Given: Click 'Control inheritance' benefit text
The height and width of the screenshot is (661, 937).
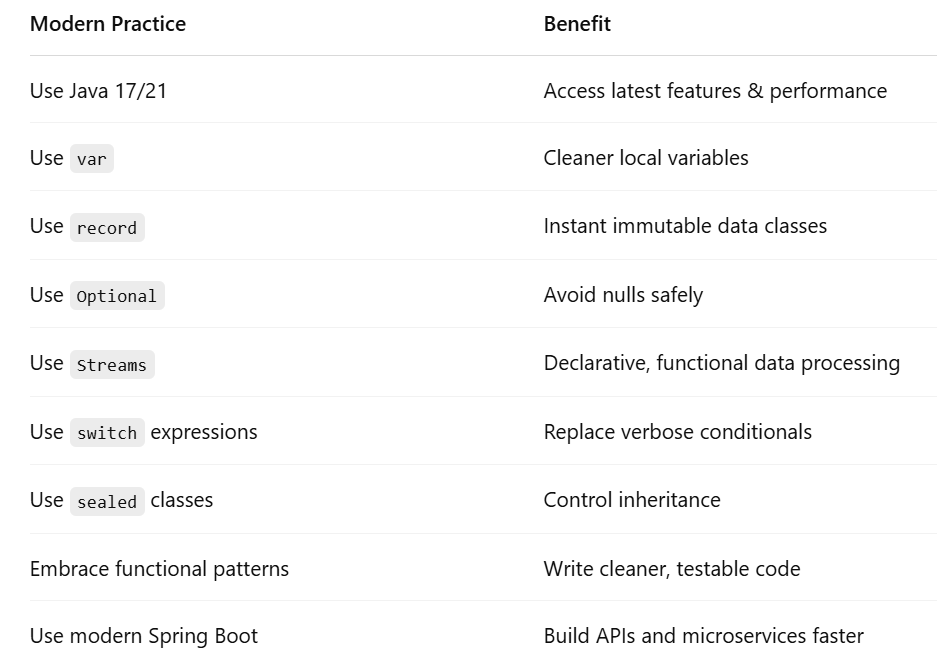Looking at the screenshot, I should point(632,500).
